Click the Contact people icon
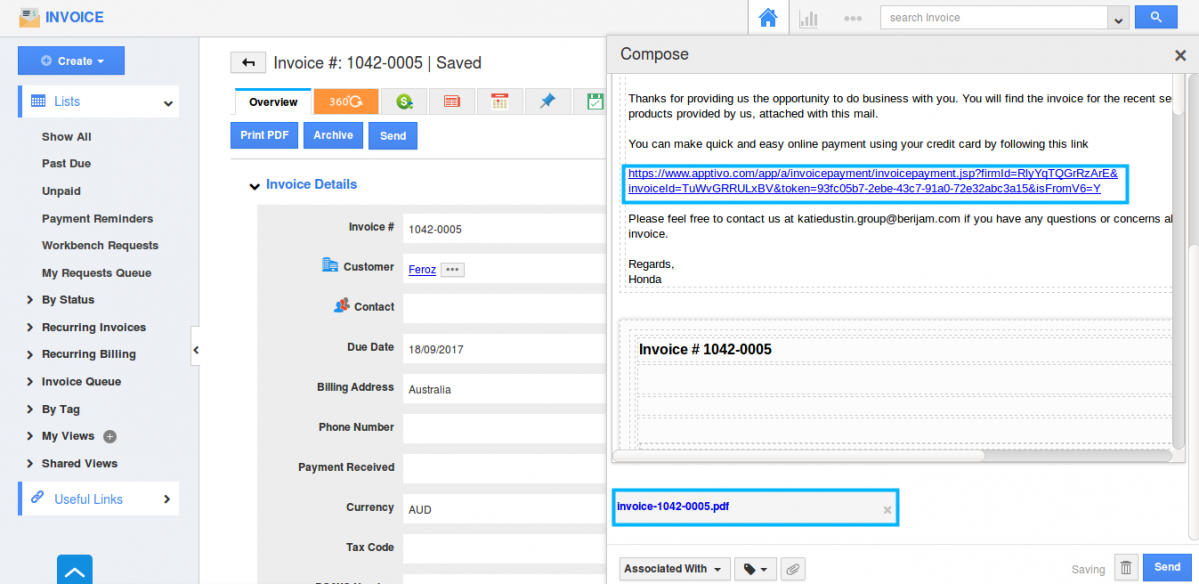This screenshot has width=1199, height=584. (342, 305)
